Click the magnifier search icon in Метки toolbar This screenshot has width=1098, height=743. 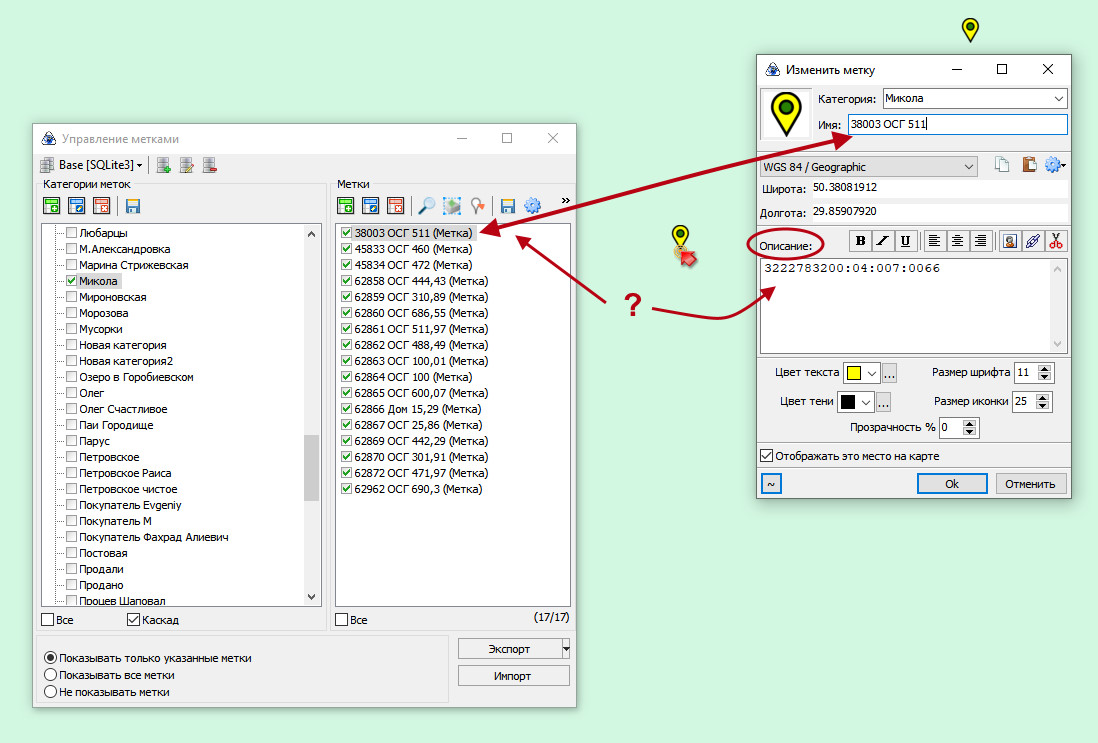point(427,206)
